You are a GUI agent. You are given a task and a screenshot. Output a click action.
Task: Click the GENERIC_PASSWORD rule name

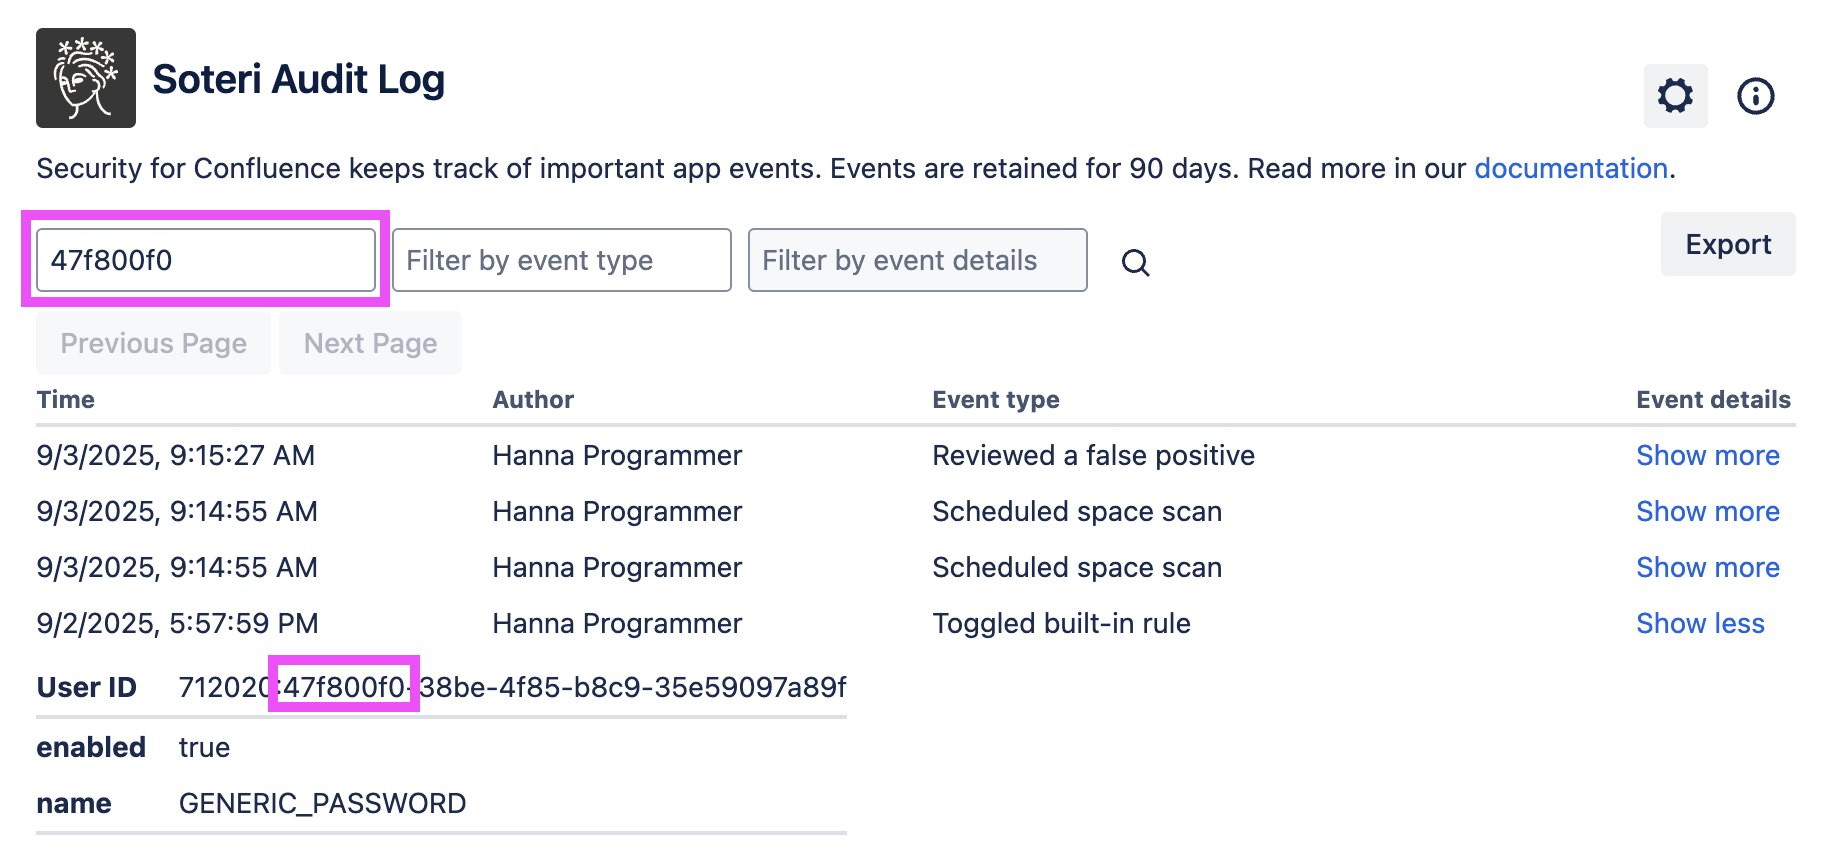322,803
